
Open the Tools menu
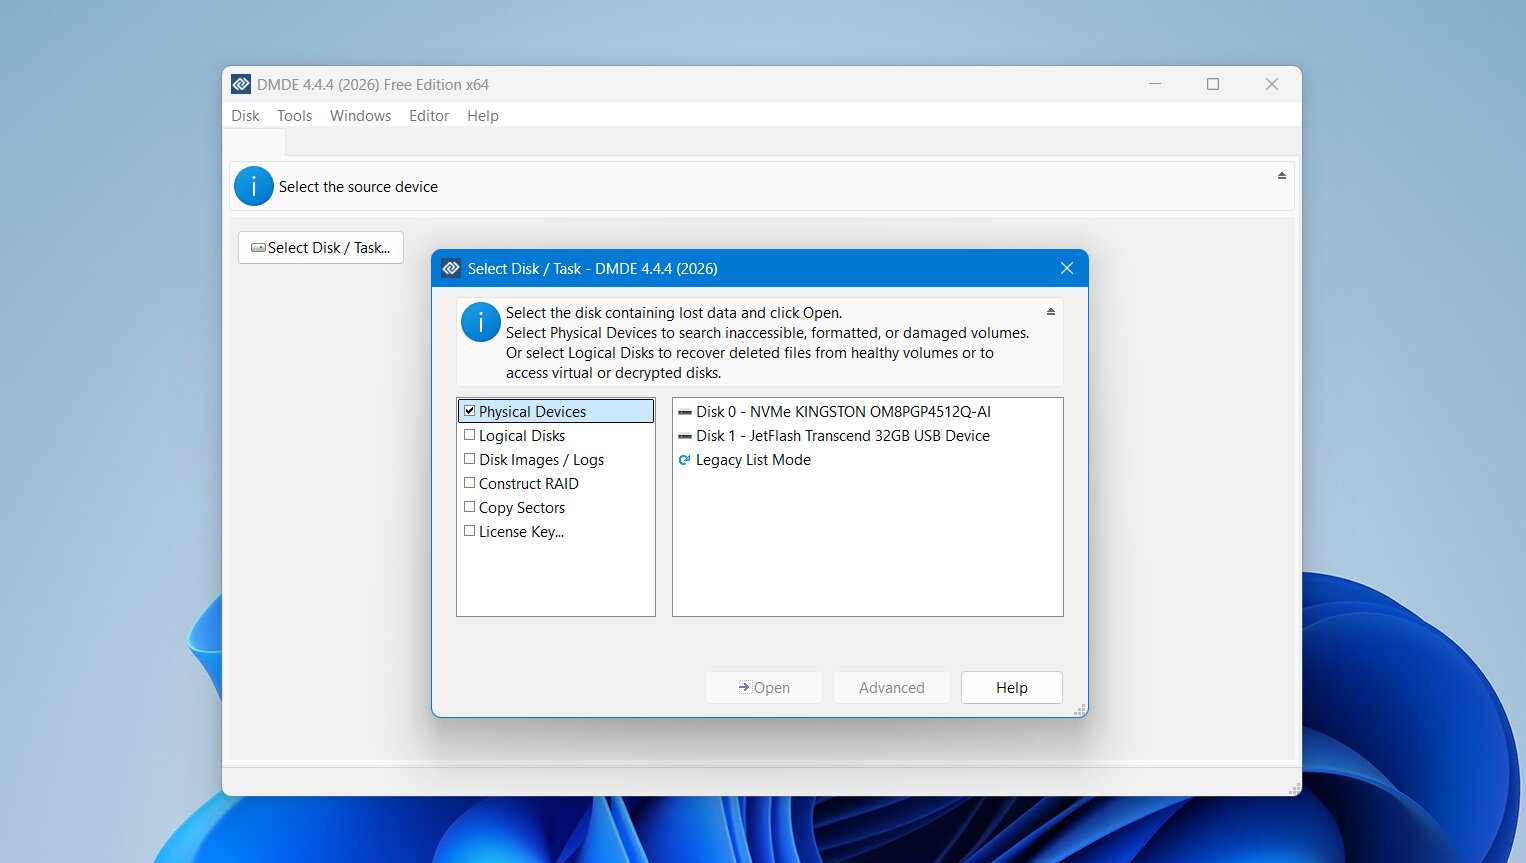pos(294,116)
